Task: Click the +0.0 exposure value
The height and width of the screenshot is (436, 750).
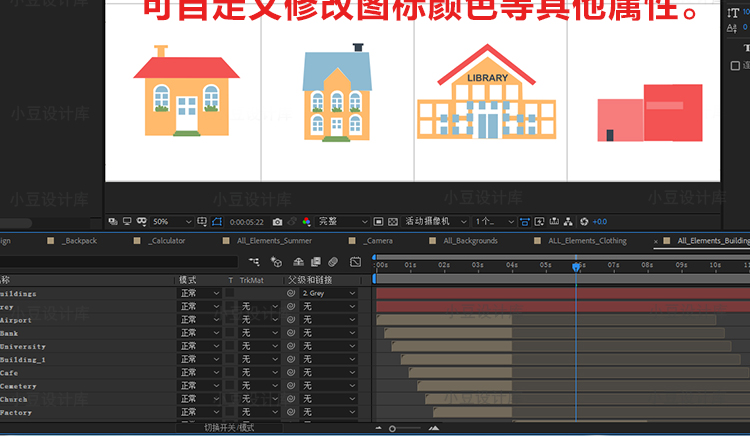Action: (600, 221)
